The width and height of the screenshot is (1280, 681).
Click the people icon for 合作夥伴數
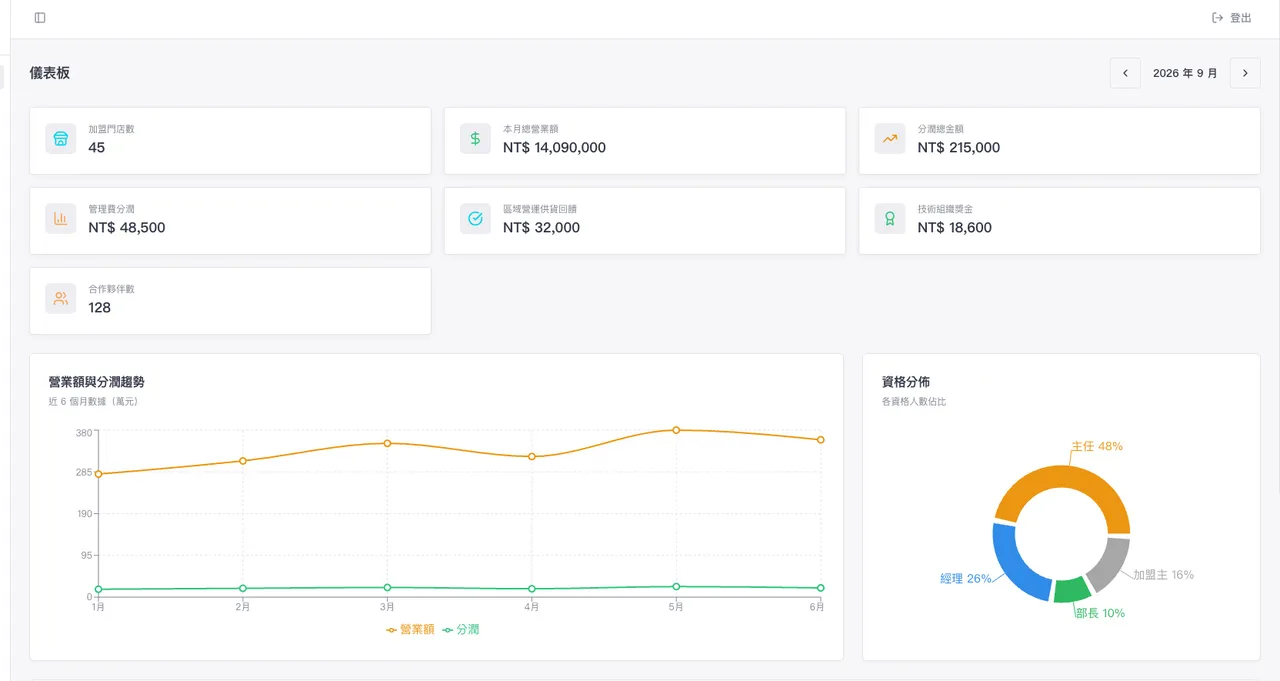coord(61,299)
